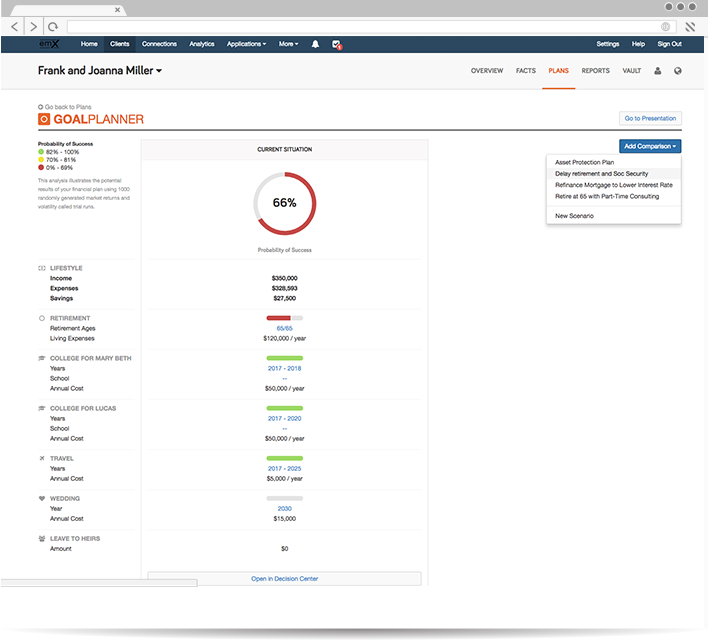
Task: Click the red retirement progress bar
Action: [284, 318]
